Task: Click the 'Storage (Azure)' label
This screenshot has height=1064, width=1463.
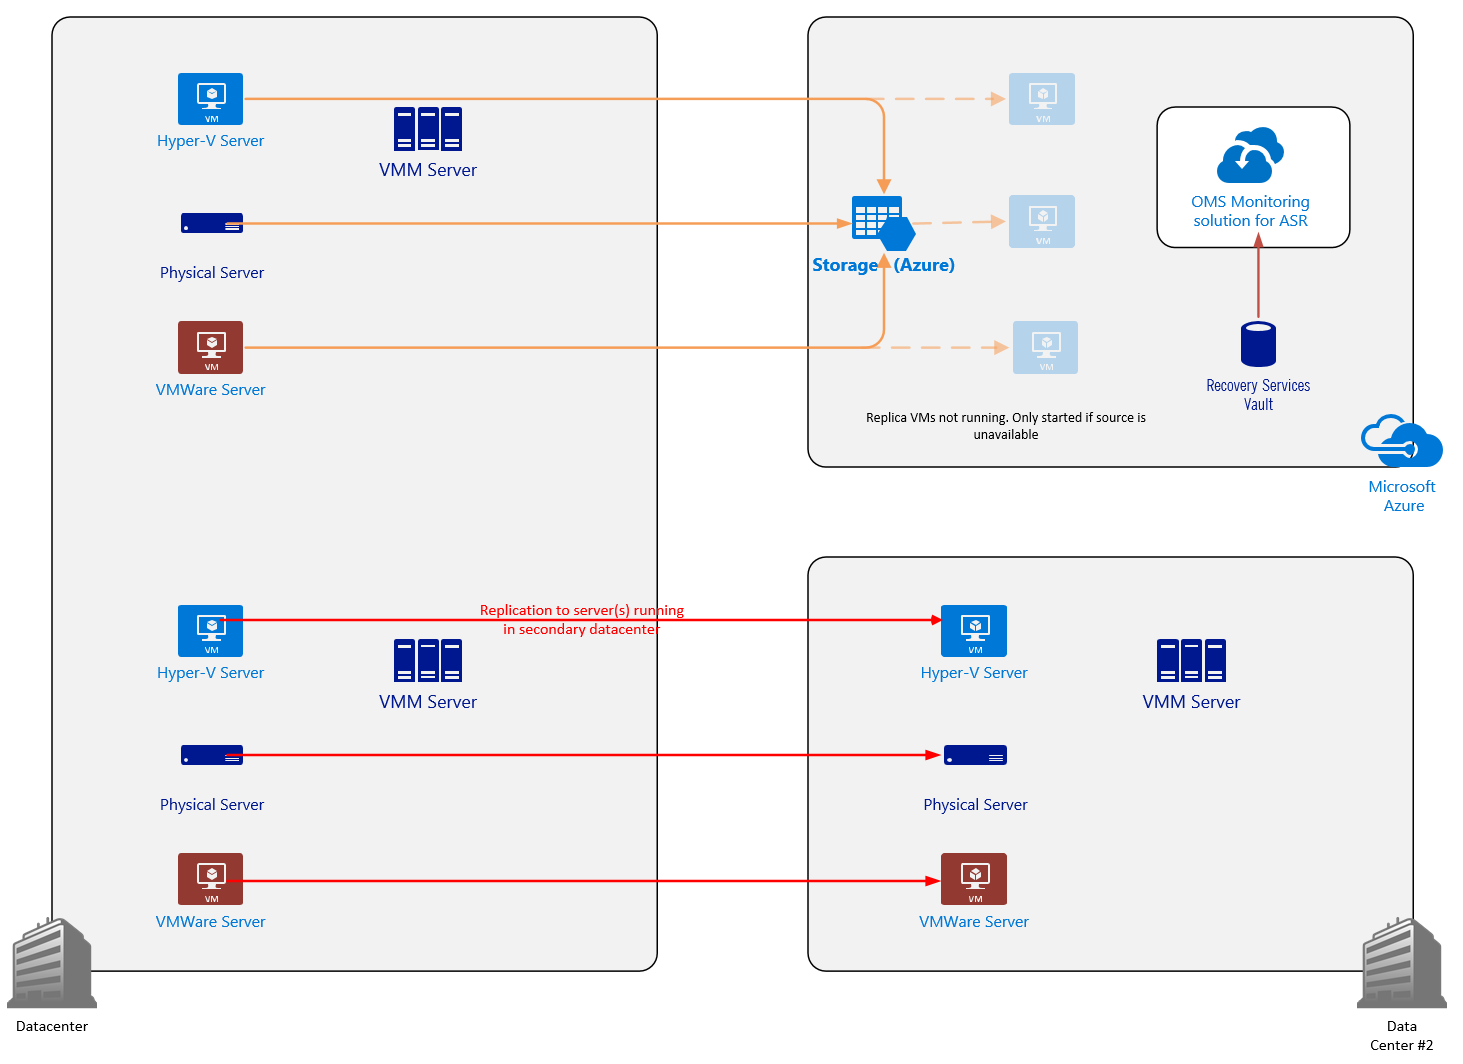Action: (x=883, y=265)
